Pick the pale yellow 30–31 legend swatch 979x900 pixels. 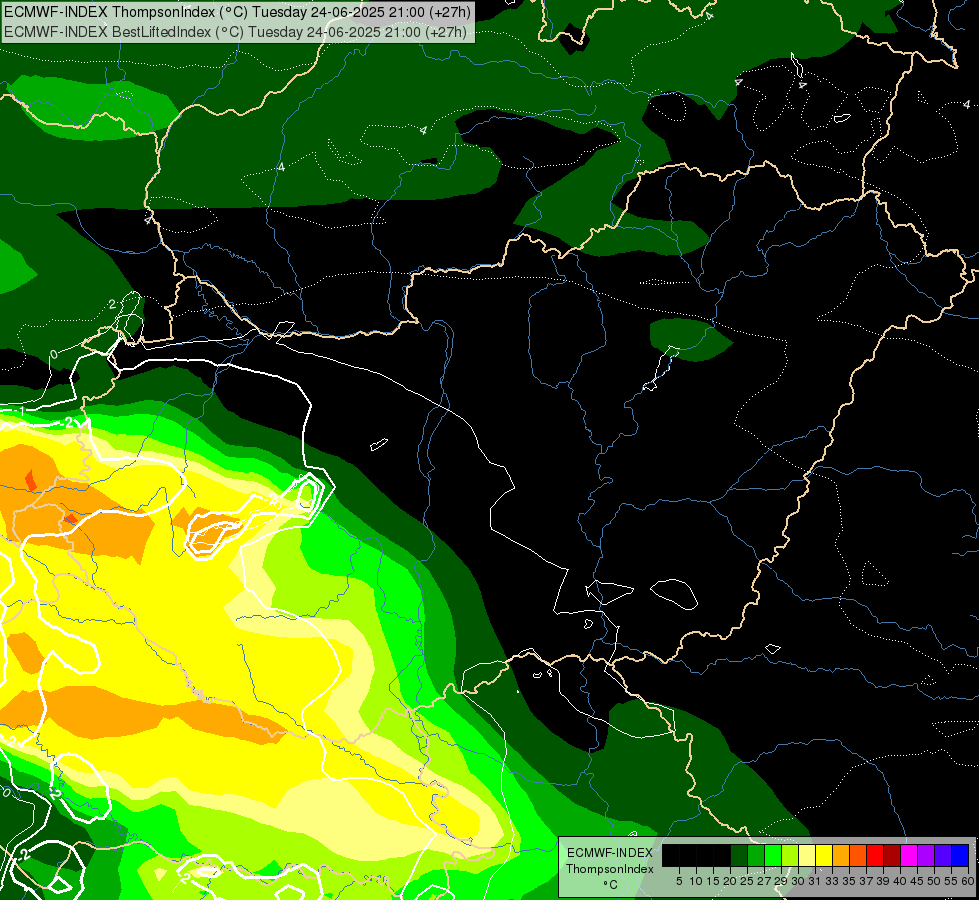(x=807, y=855)
